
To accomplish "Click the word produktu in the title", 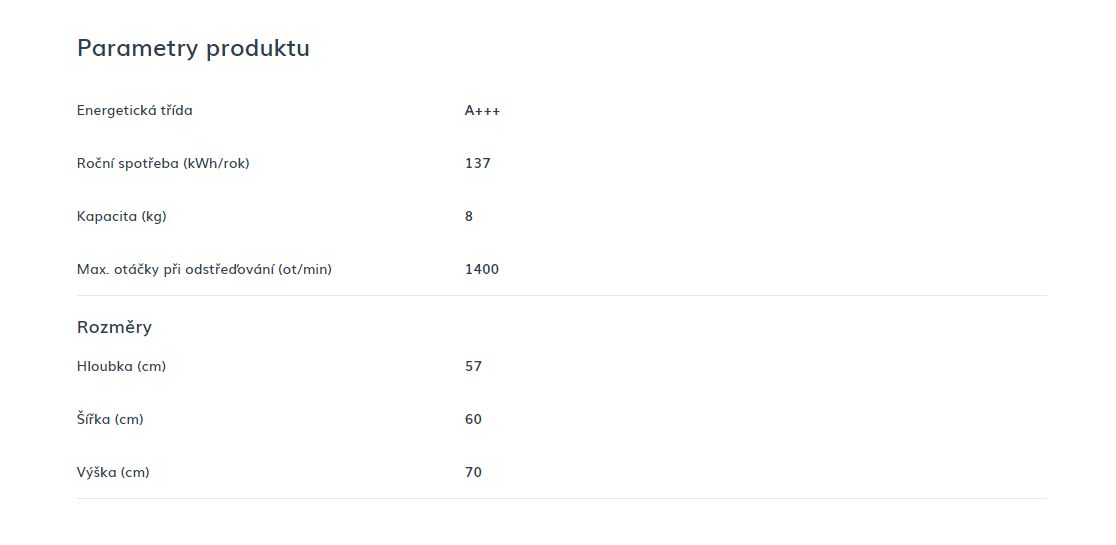I will click(258, 49).
